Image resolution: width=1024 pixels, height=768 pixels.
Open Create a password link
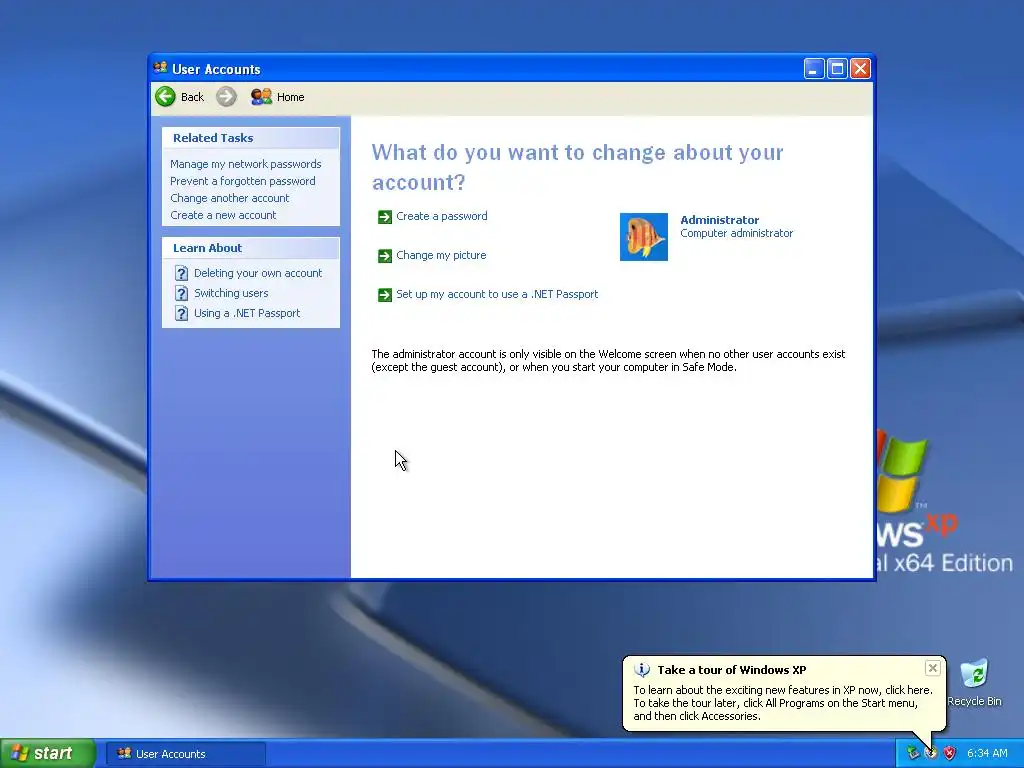[x=441, y=216]
